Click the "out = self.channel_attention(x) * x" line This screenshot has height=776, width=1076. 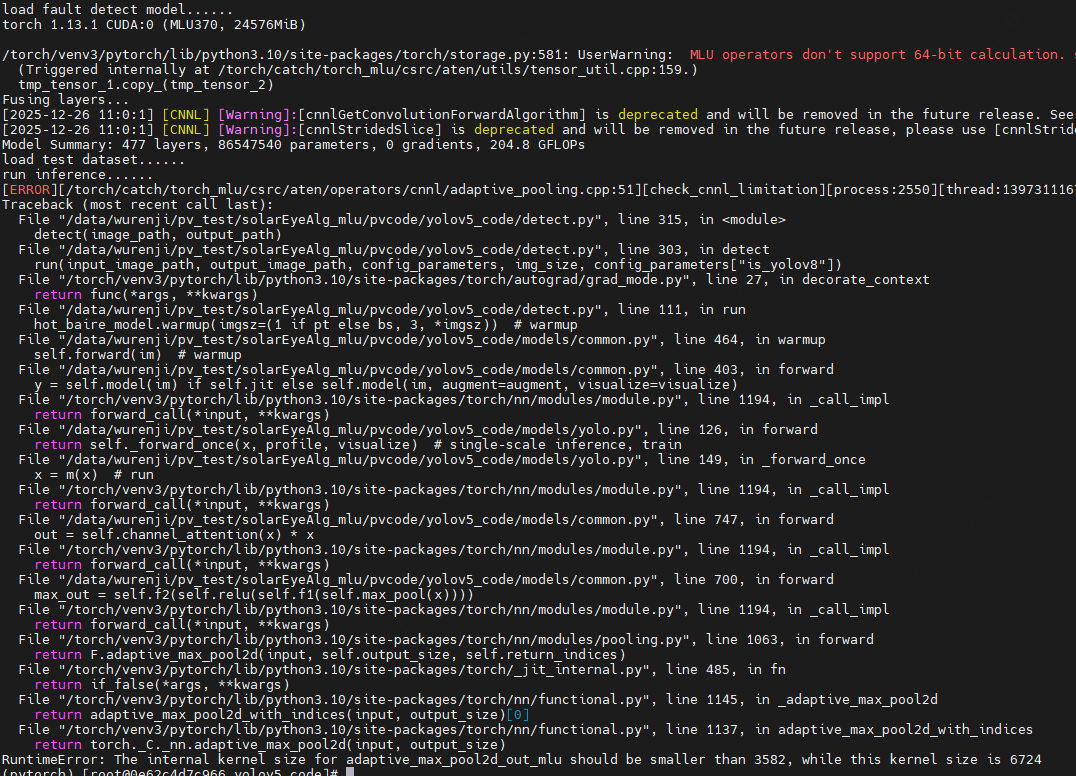(174, 534)
